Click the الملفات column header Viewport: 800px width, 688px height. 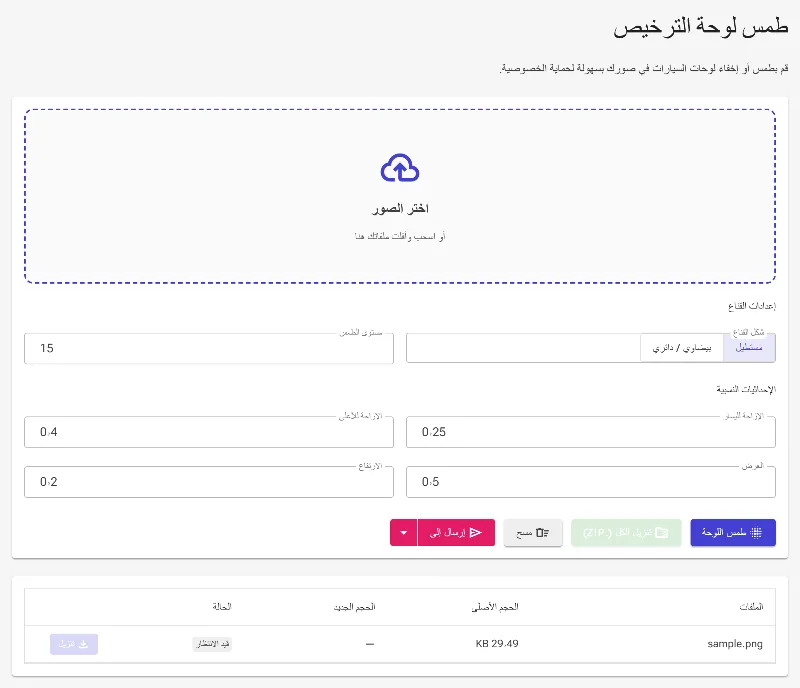pyautogui.click(x=751, y=606)
